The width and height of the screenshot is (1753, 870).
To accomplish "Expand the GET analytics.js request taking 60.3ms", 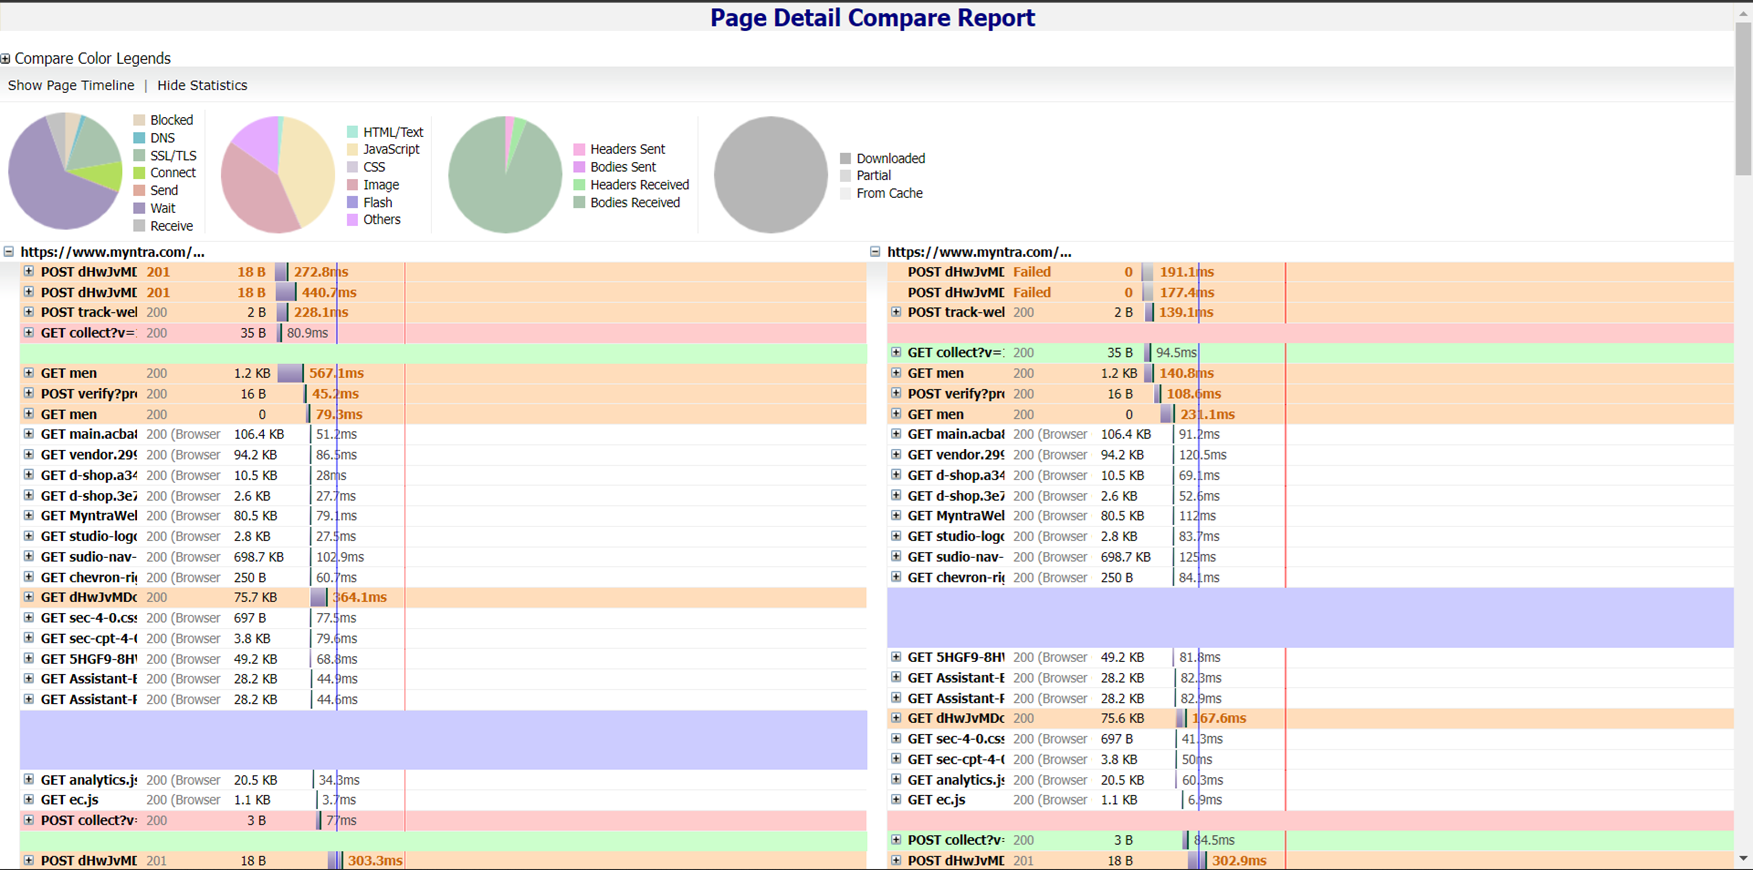I will (x=896, y=780).
